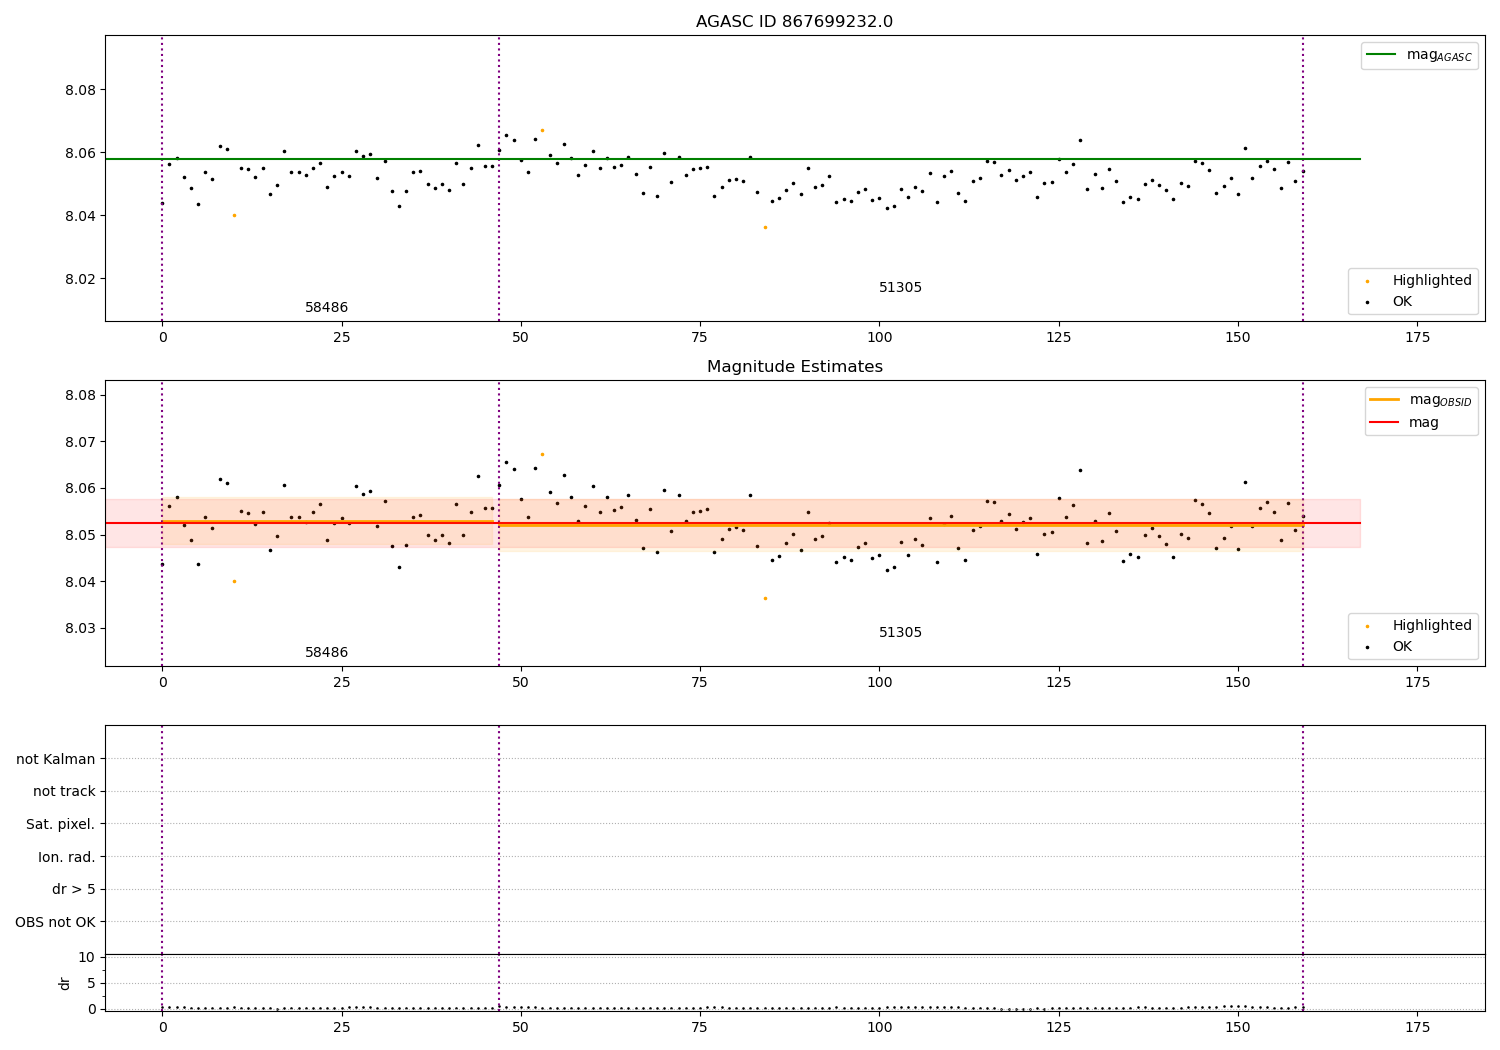Click the "Ion. rad." row label

67,857
